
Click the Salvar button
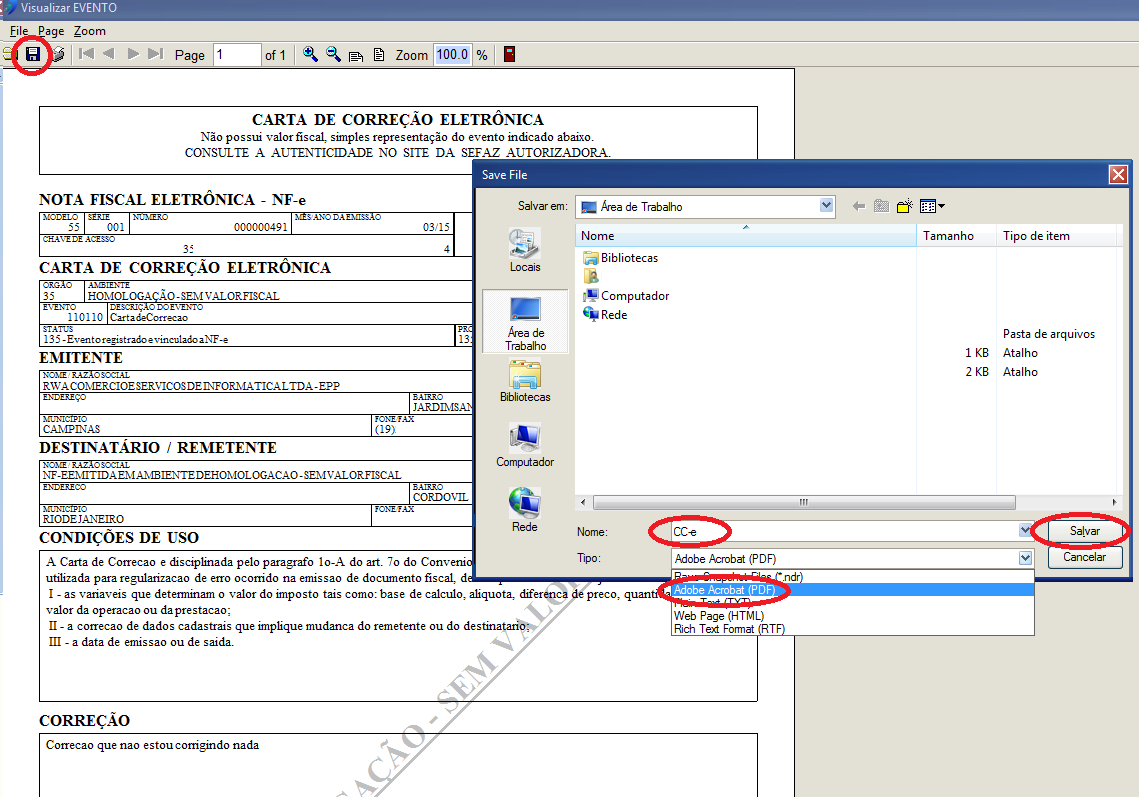[x=1085, y=531]
